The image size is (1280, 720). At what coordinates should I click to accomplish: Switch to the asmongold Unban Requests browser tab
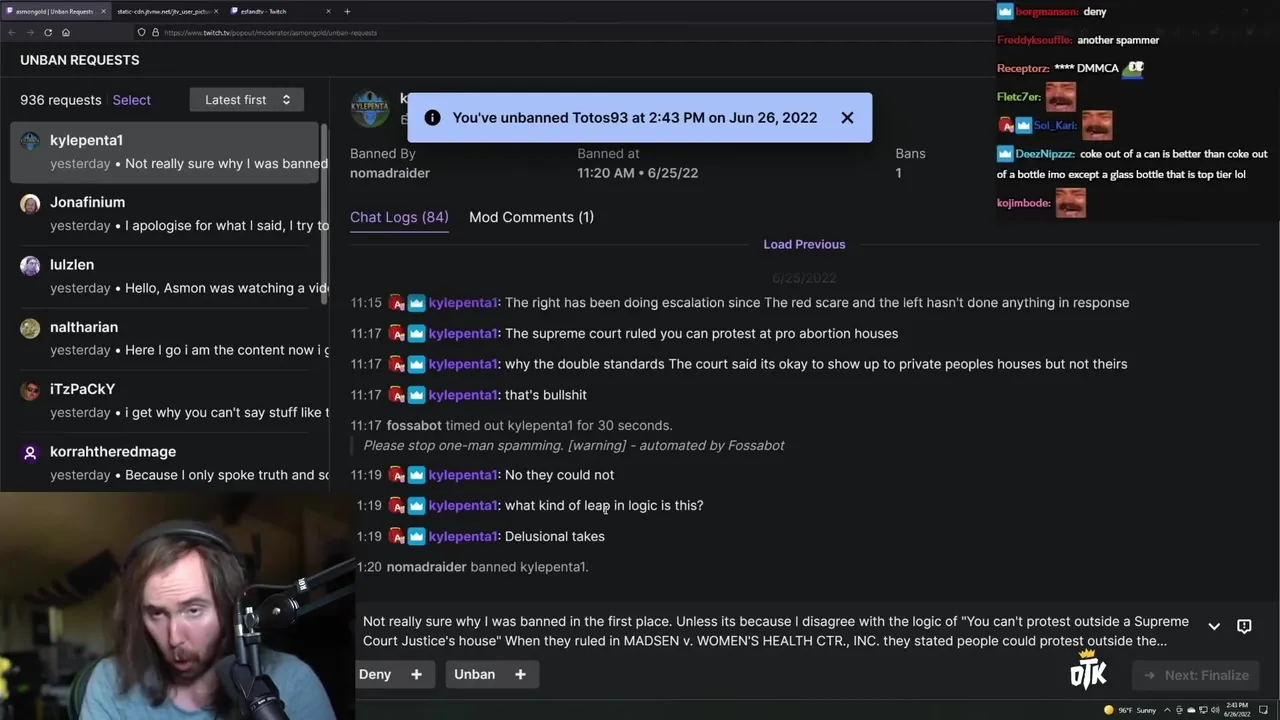55,11
